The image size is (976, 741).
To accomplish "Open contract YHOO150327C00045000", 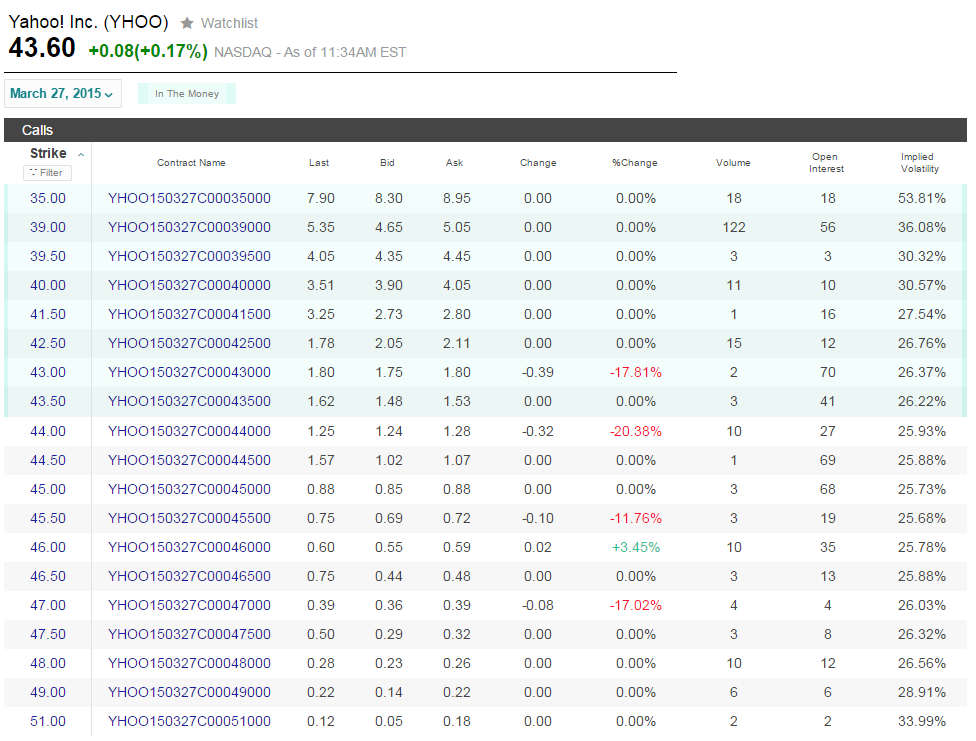I will [x=189, y=489].
